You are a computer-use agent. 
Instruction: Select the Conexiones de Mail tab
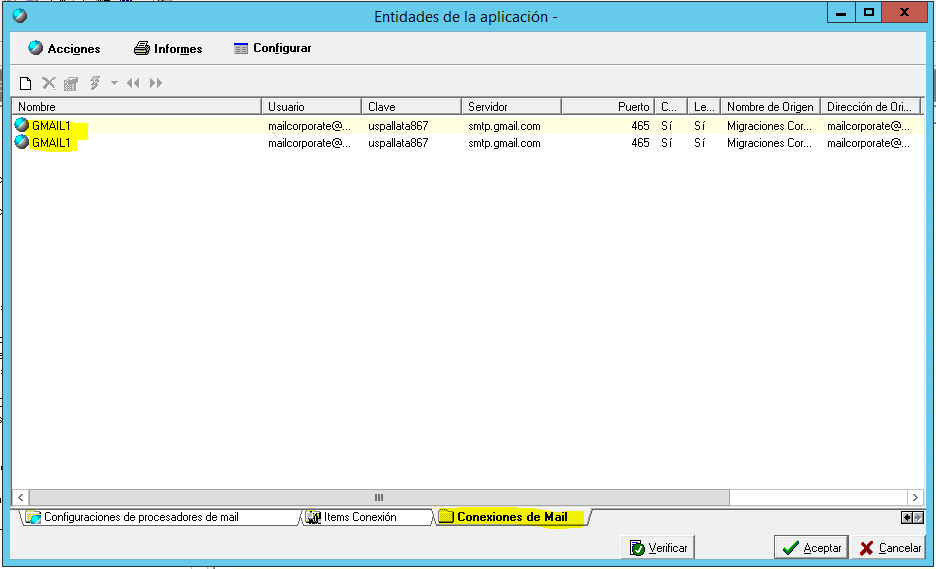point(513,517)
